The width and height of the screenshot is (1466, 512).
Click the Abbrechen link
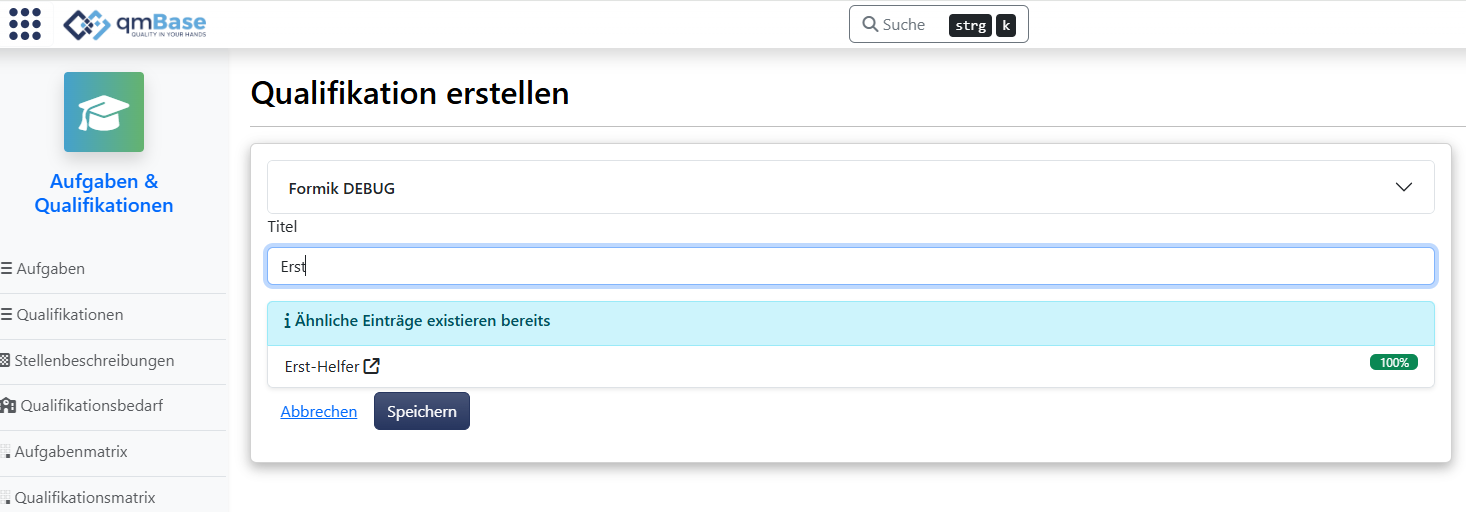coord(318,412)
